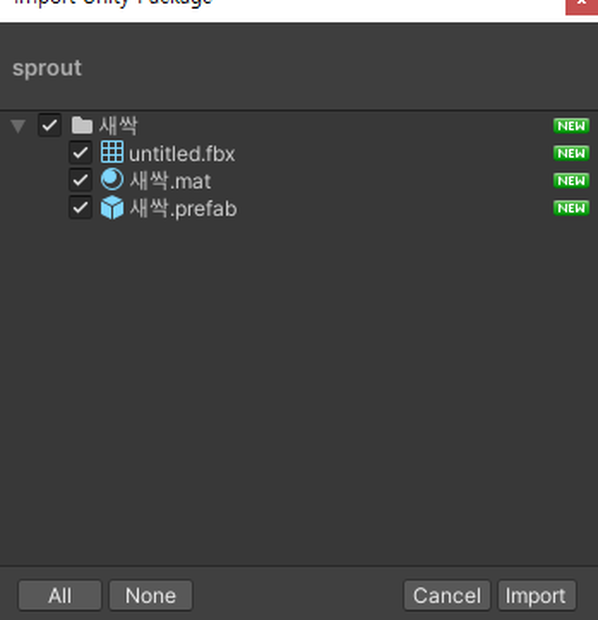Select the 새싹.mat file name
Image resolution: width=598 pixels, height=620 pixels.
[x=170, y=181]
